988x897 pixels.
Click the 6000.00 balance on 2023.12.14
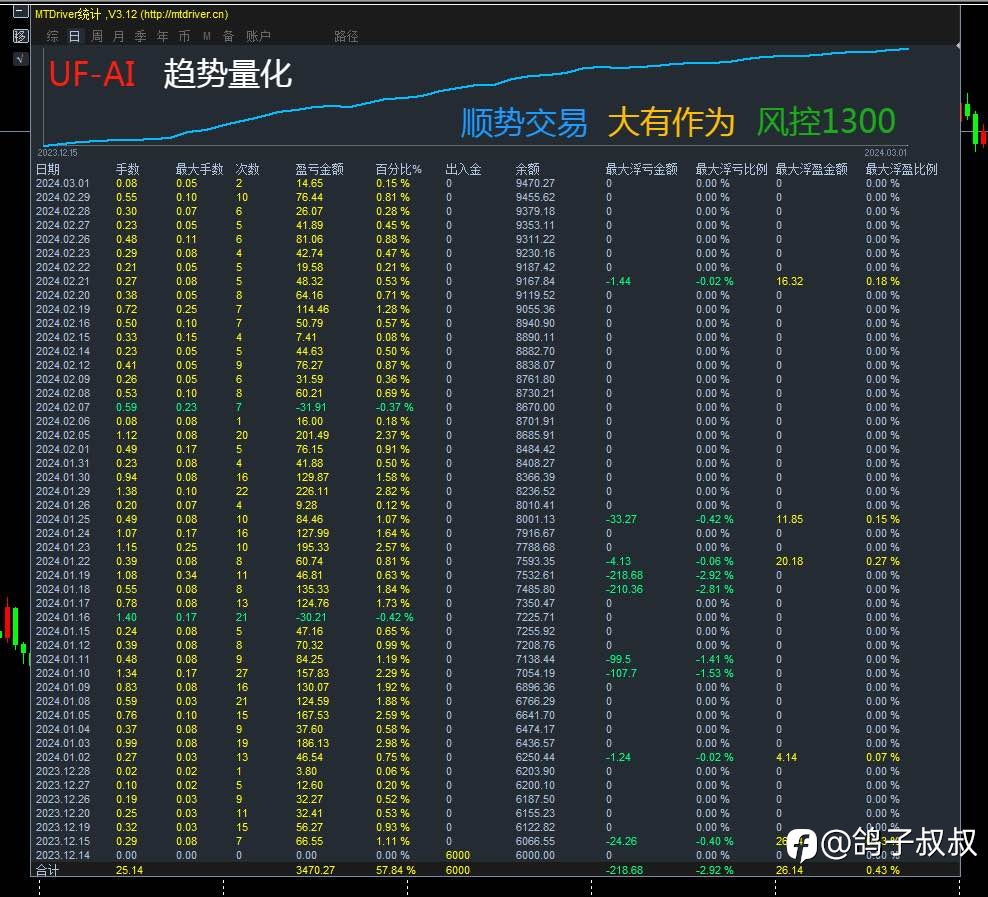pyautogui.click(x=535, y=855)
